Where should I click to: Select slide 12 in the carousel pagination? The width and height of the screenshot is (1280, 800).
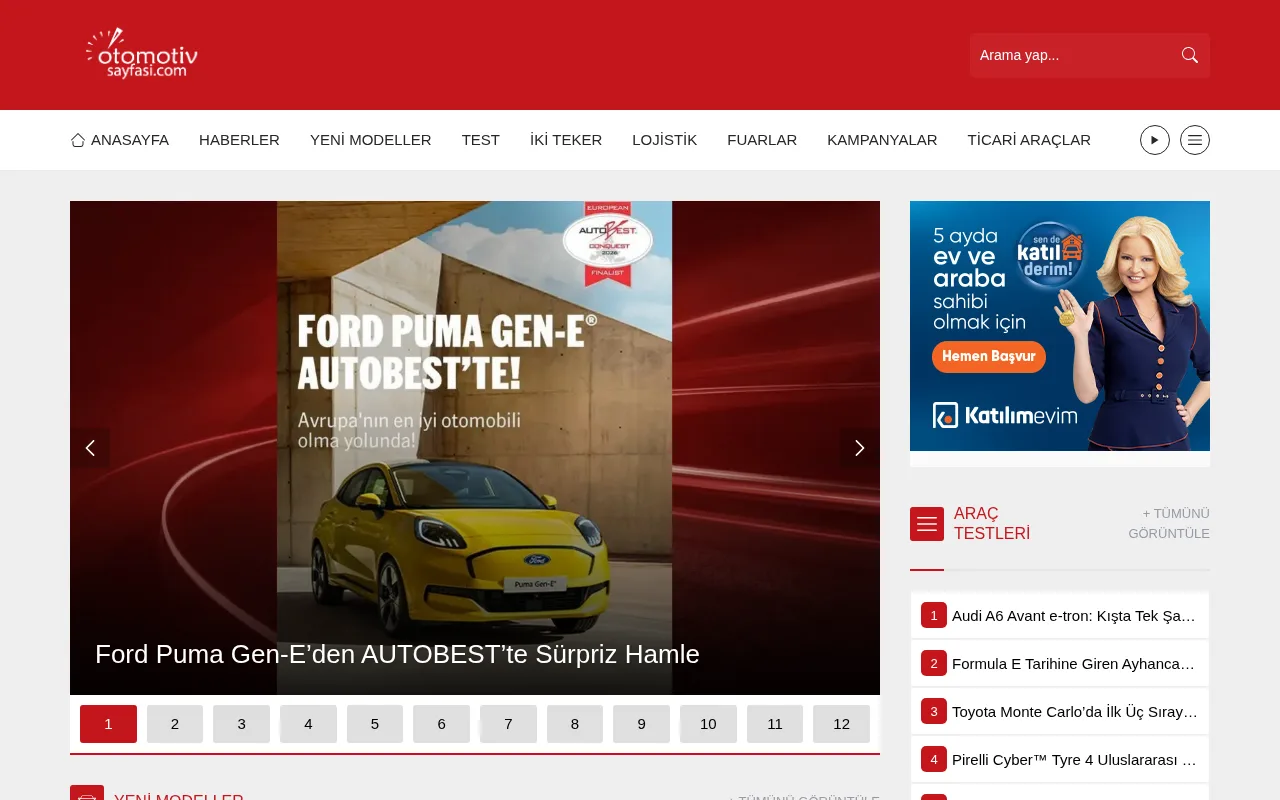tap(841, 723)
